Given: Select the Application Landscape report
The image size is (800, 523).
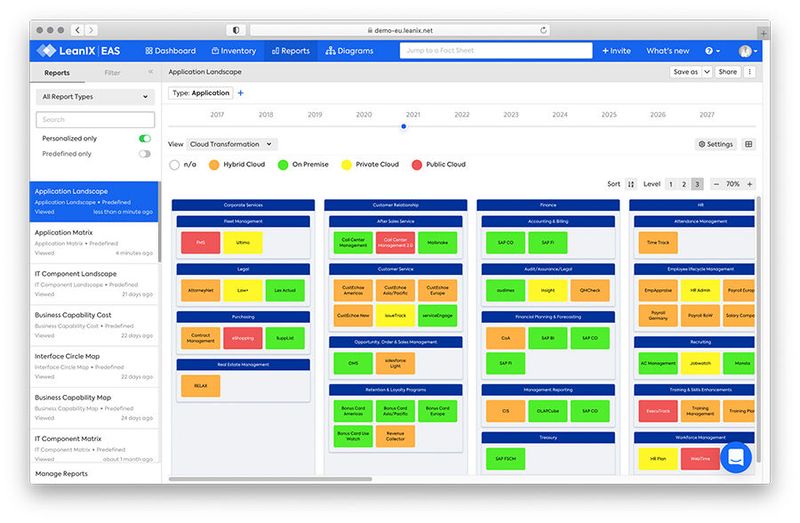Looking at the screenshot, I should tap(94, 201).
